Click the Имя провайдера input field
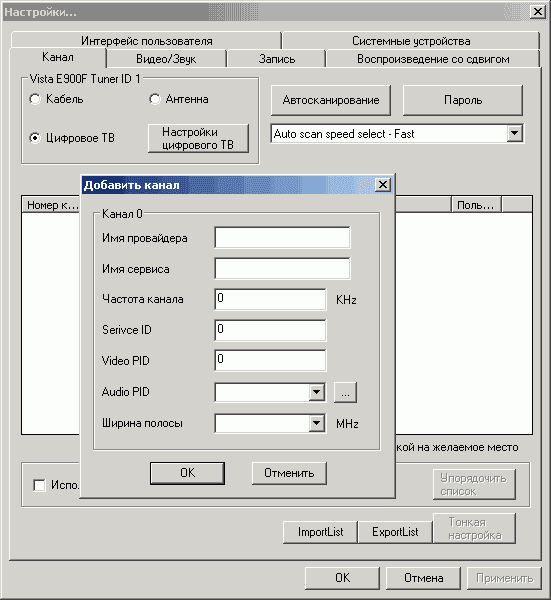 (282, 238)
